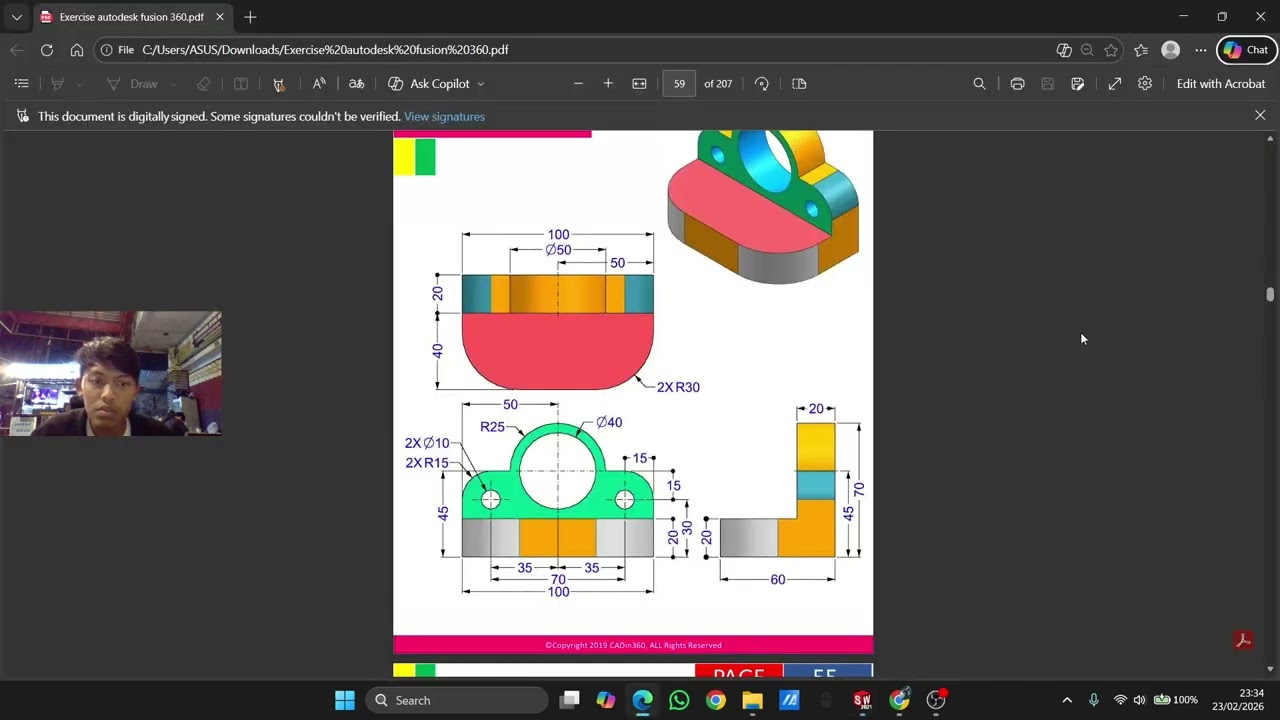This screenshot has height=720, width=1280.
Task: Open the Favorites list icon
Action: click(1141, 50)
